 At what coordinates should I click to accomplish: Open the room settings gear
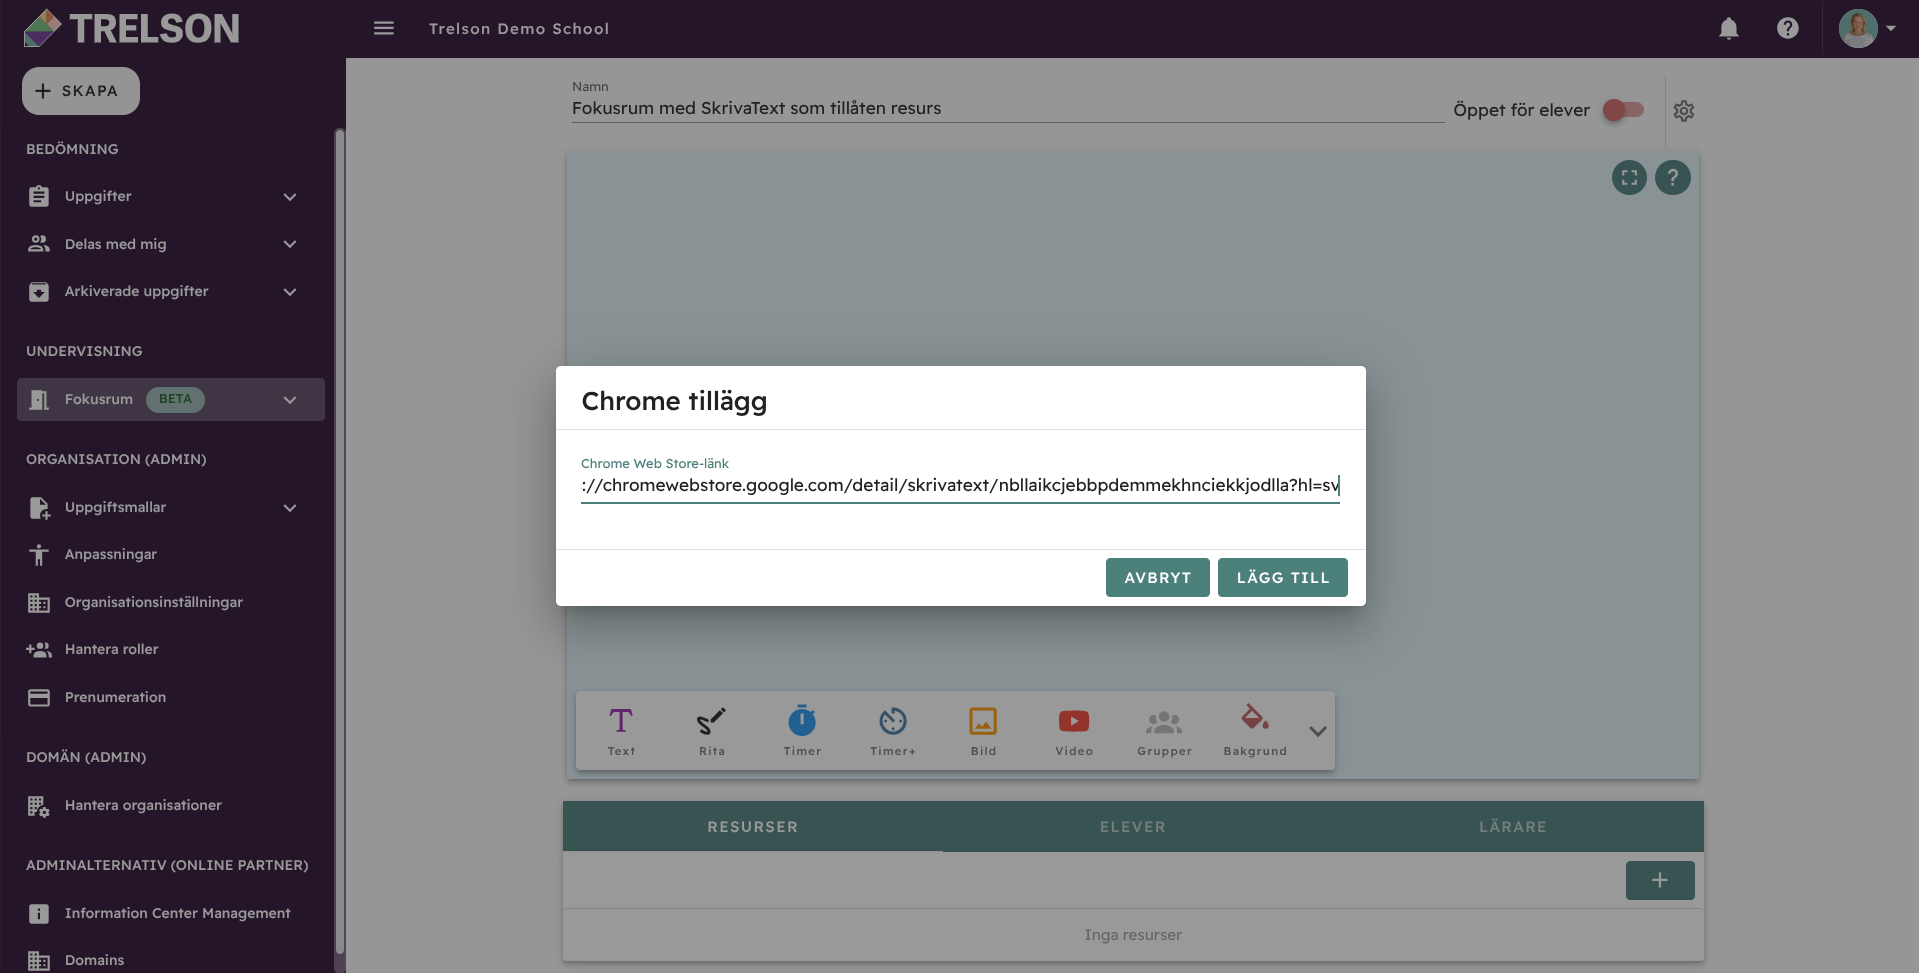point(1684,111)
